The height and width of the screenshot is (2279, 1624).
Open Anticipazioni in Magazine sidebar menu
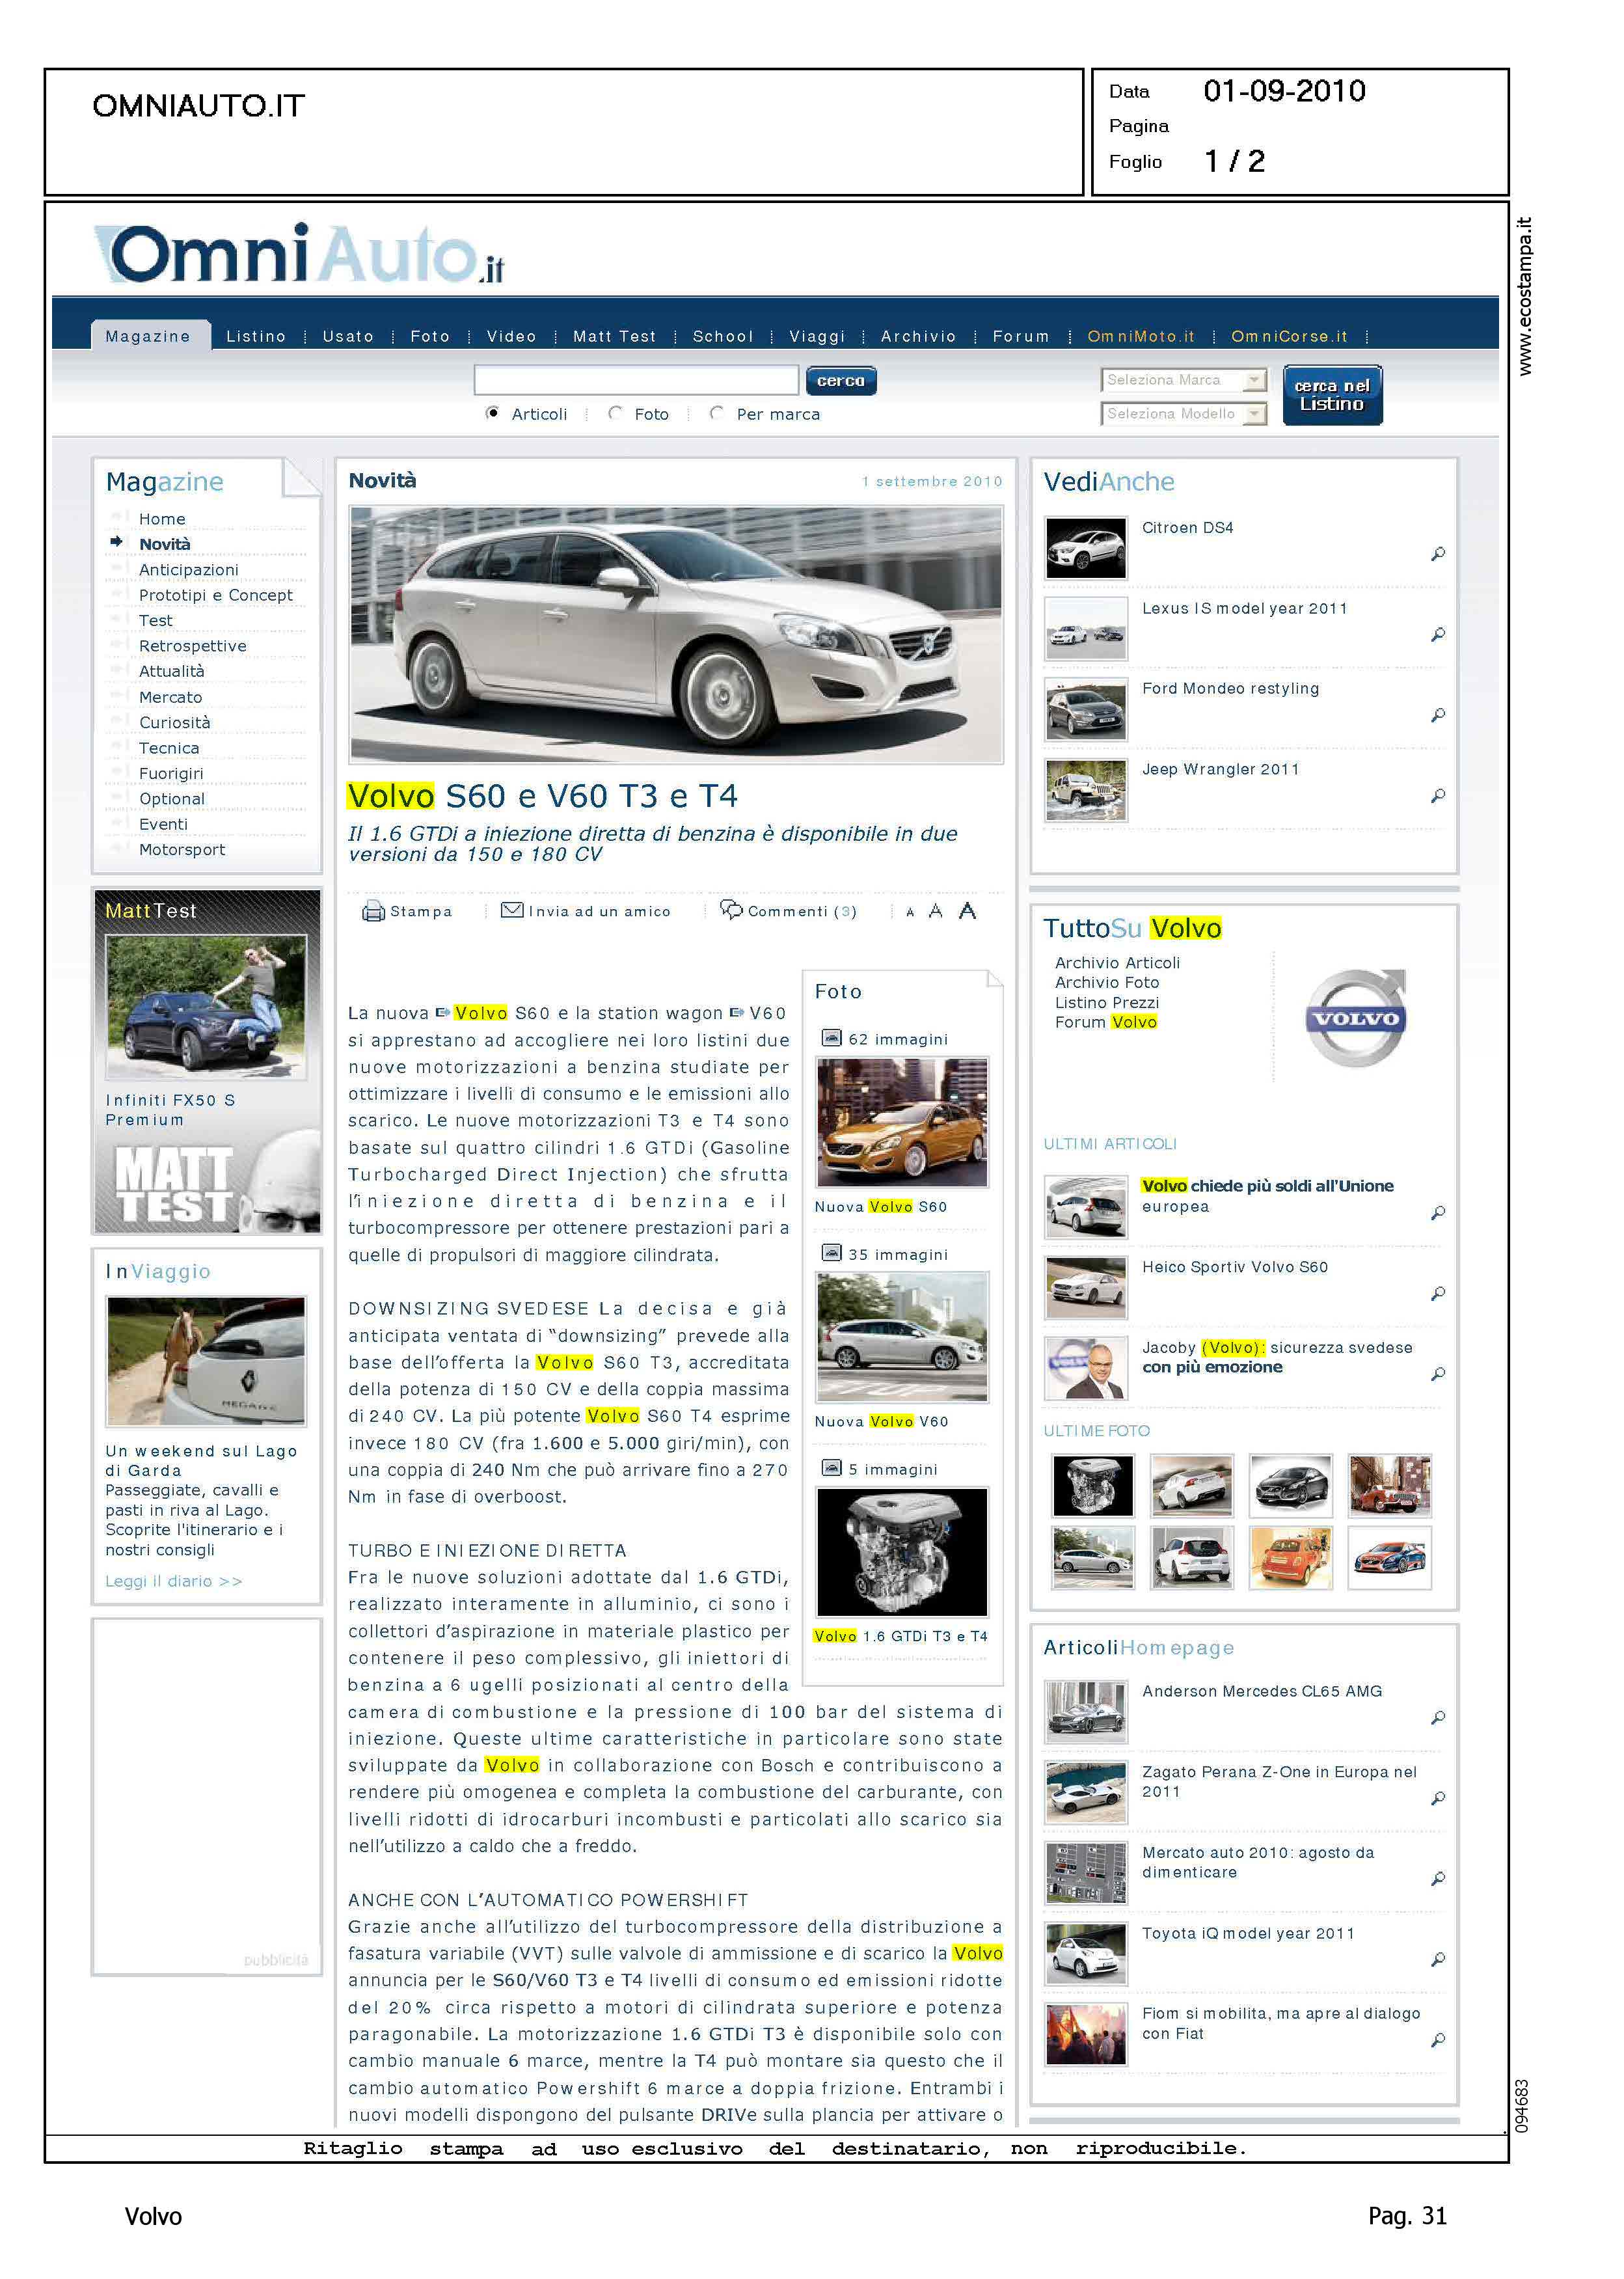click(188, 570)
